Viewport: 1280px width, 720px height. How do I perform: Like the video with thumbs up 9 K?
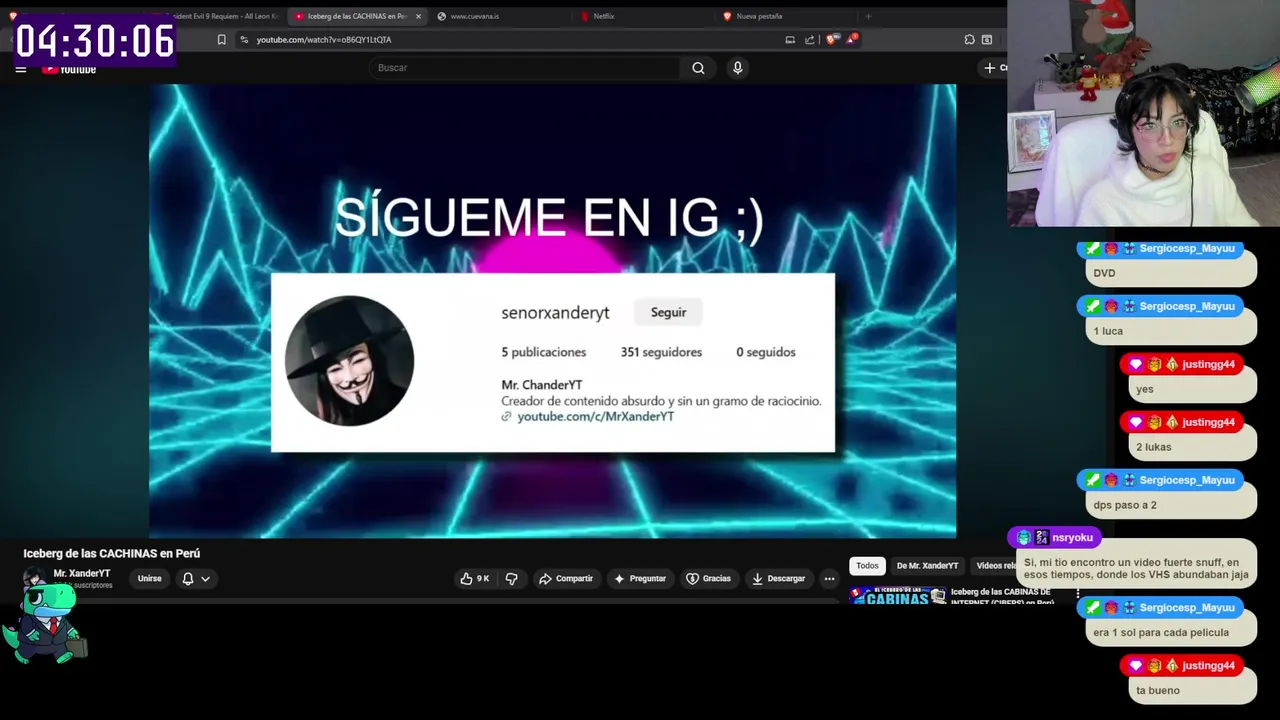475,579
